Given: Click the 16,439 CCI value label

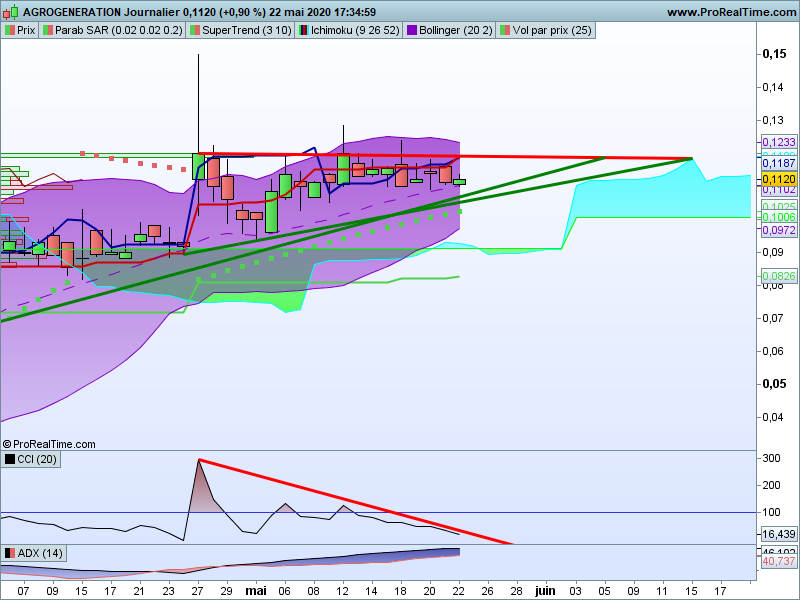Looking at the screenshot, I should pyautogui.click(x=779, y=534).
